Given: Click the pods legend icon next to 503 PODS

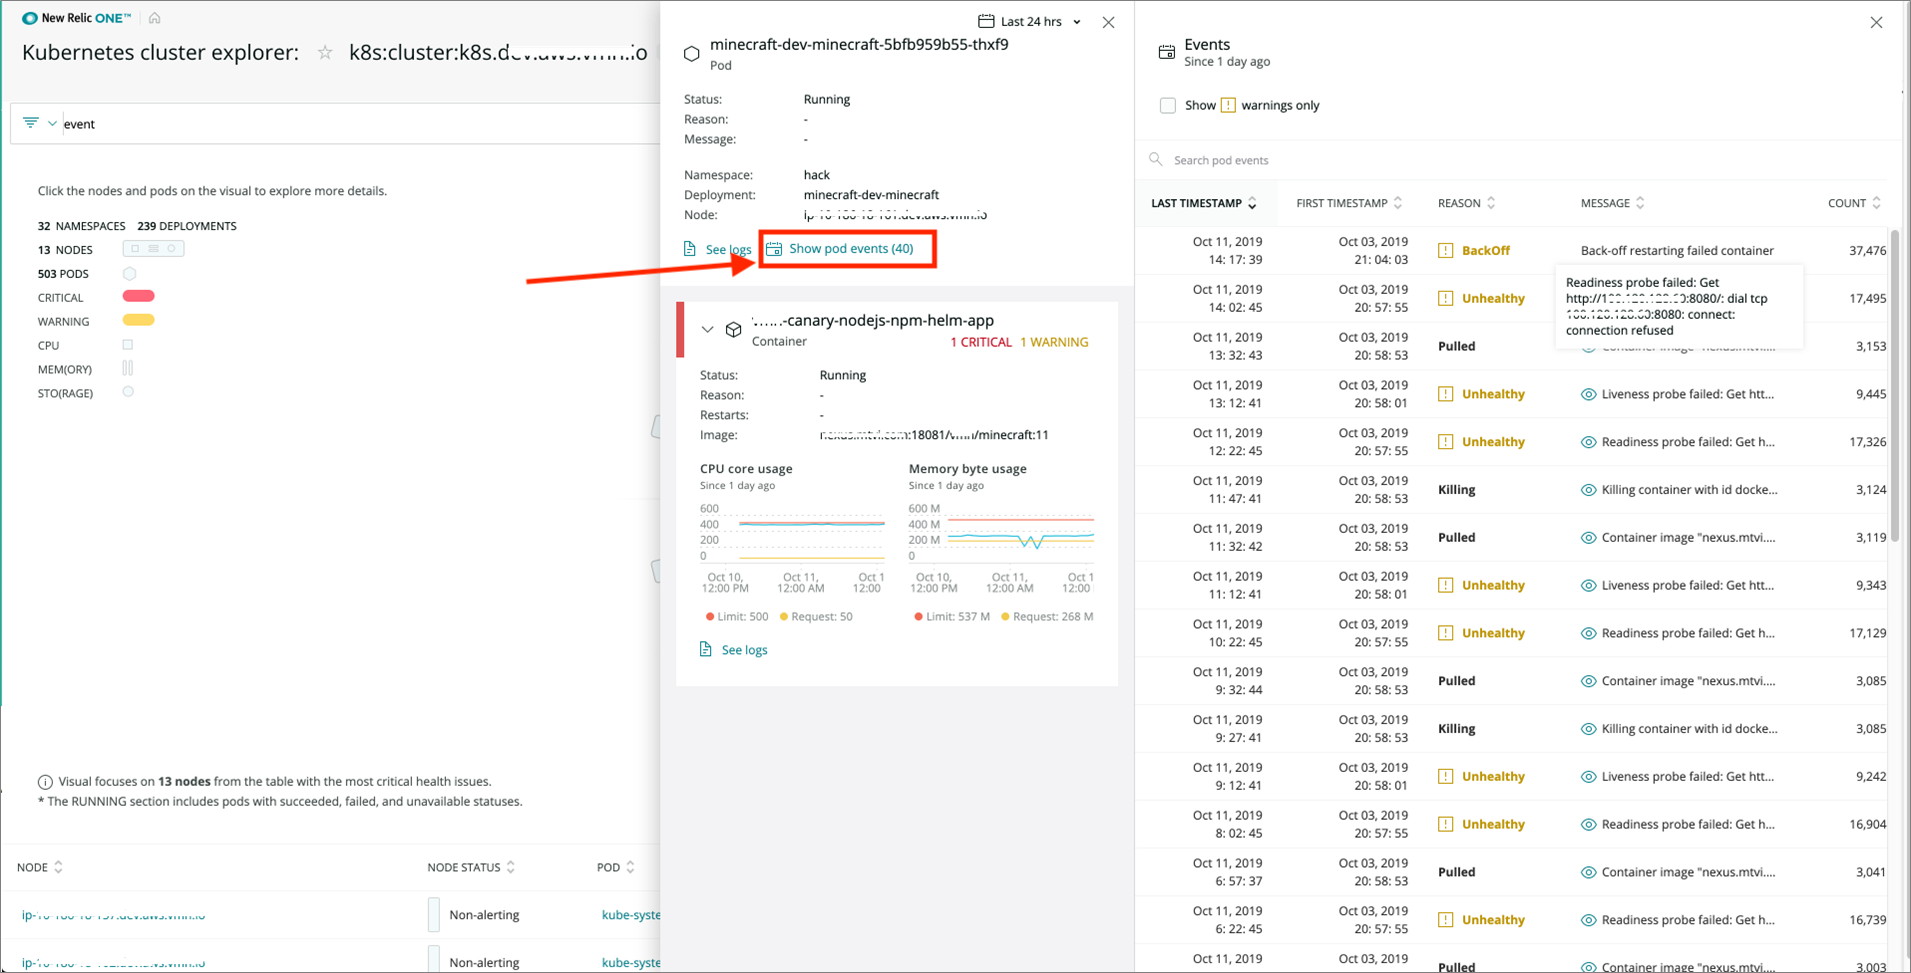Looking at the screenshot, I should 129,274.
